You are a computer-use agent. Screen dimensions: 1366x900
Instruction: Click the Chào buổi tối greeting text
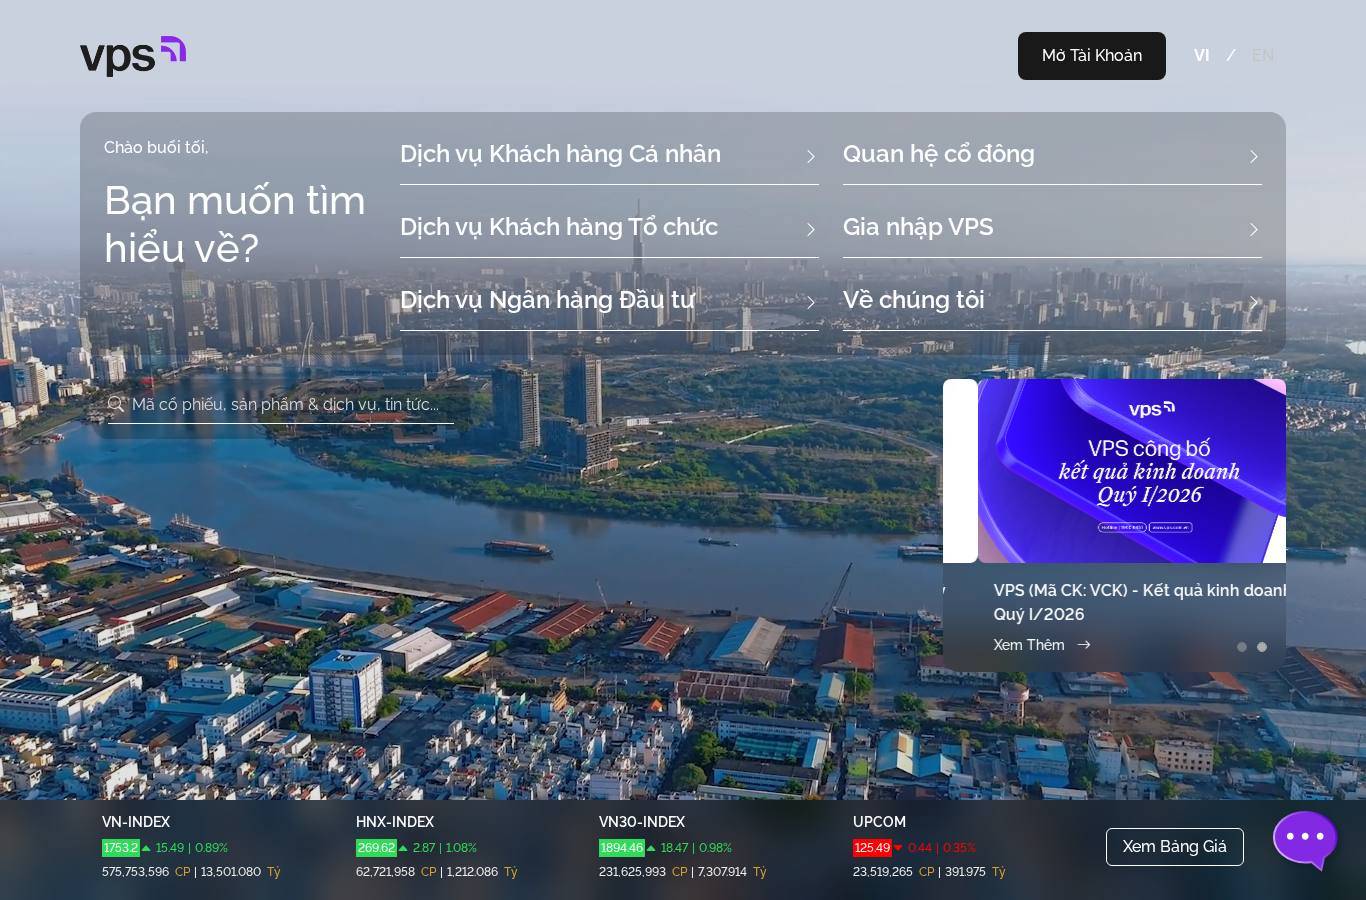click(x=156, y=147)
